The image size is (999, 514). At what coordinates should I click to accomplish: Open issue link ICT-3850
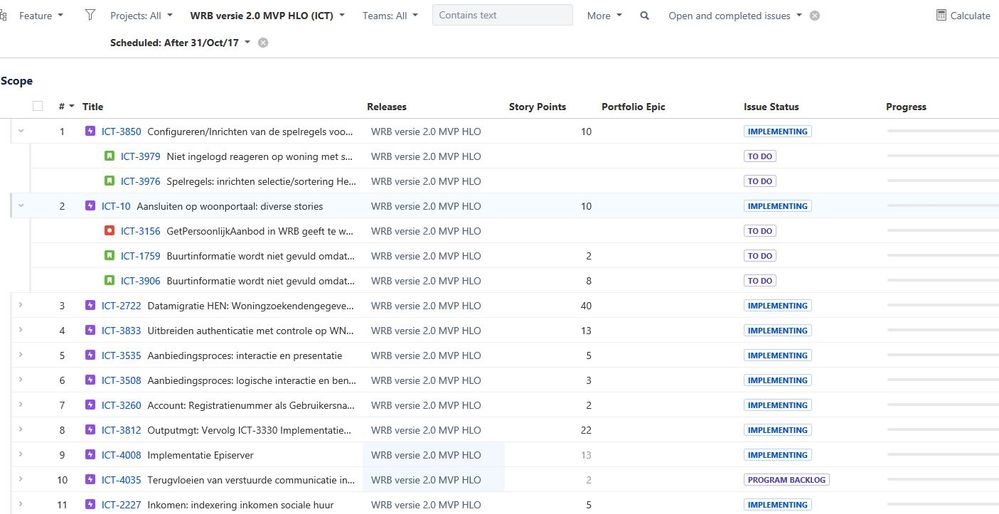[121, 132]
